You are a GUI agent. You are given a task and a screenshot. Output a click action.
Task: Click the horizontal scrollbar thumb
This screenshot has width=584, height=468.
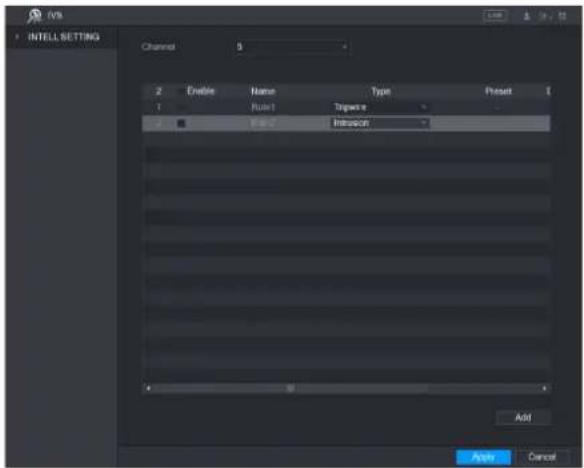point(290,388)
